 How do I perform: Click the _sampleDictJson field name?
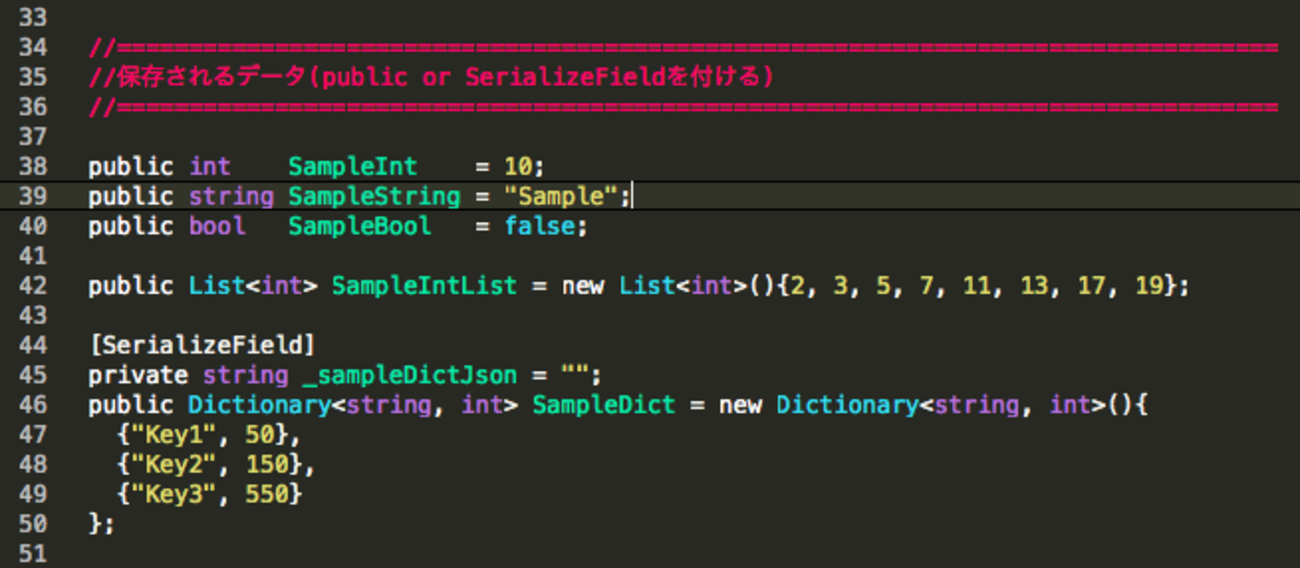[409, 375]
